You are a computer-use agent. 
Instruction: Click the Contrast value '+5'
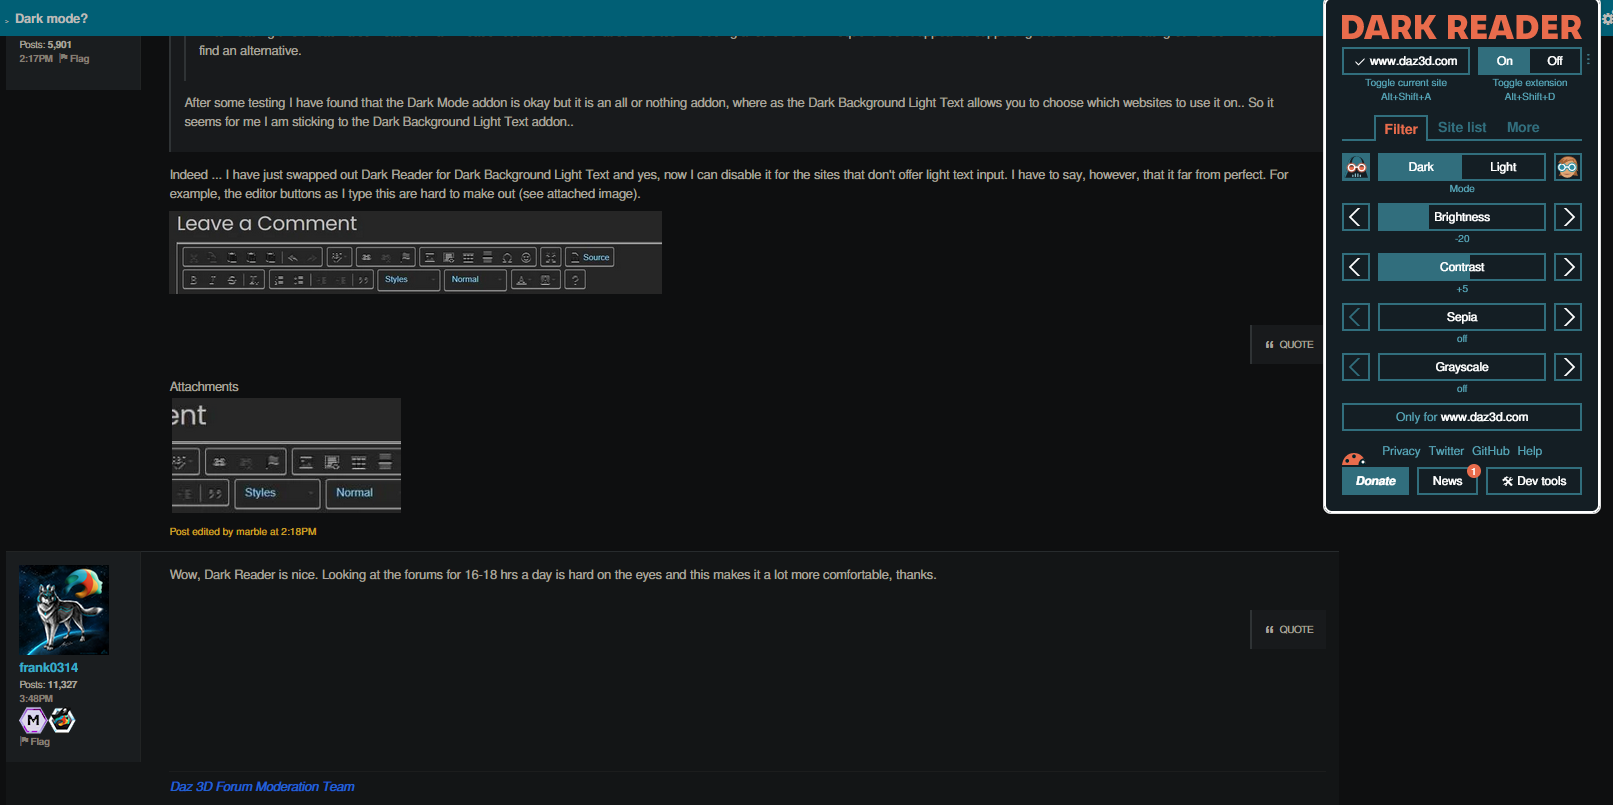pos(1462,289)
